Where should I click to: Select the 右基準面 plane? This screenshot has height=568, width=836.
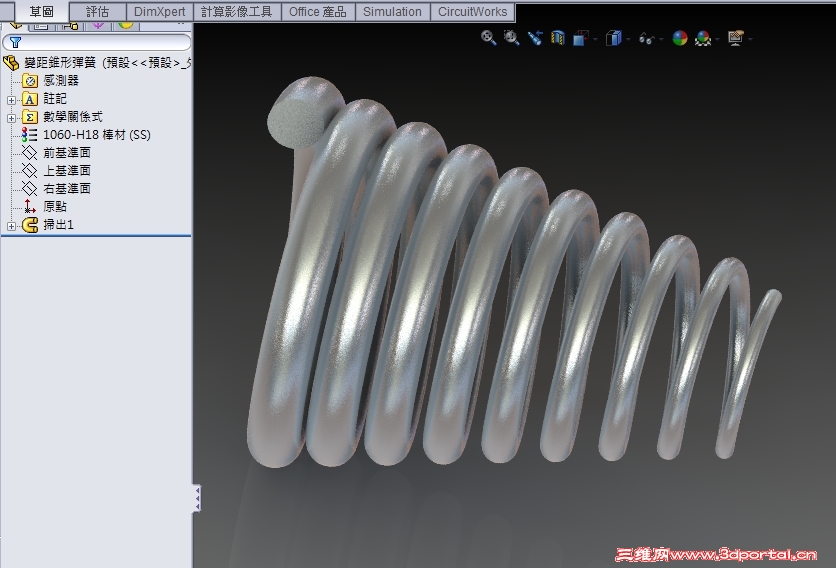point(67,189)
